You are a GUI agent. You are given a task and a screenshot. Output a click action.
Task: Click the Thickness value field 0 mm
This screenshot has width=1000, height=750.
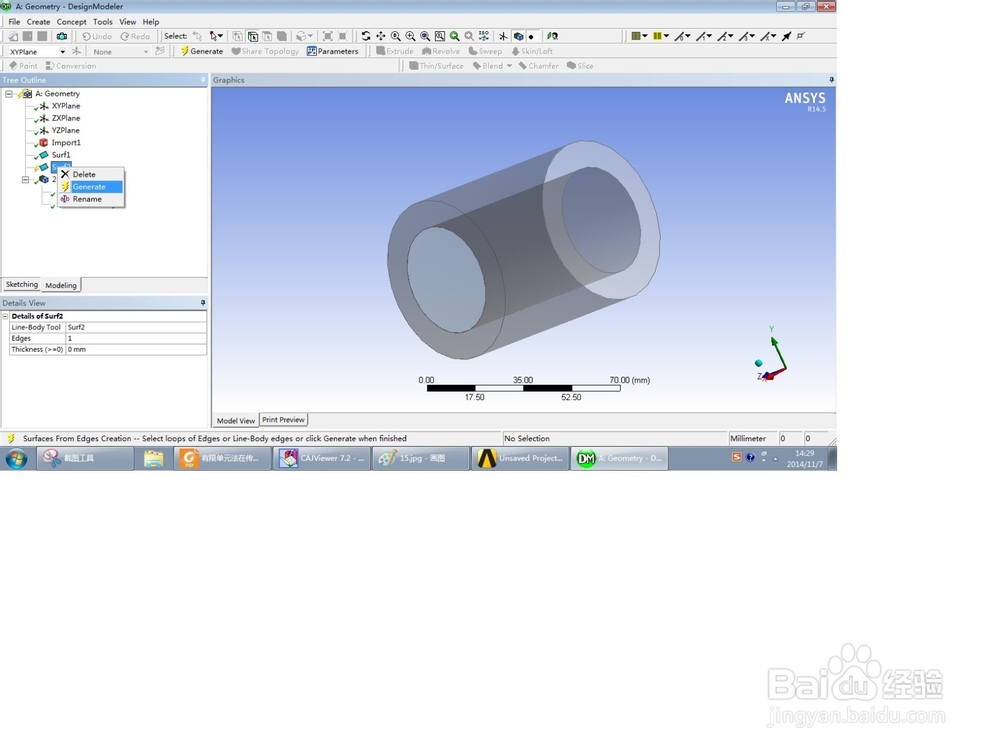coord(136,349)
